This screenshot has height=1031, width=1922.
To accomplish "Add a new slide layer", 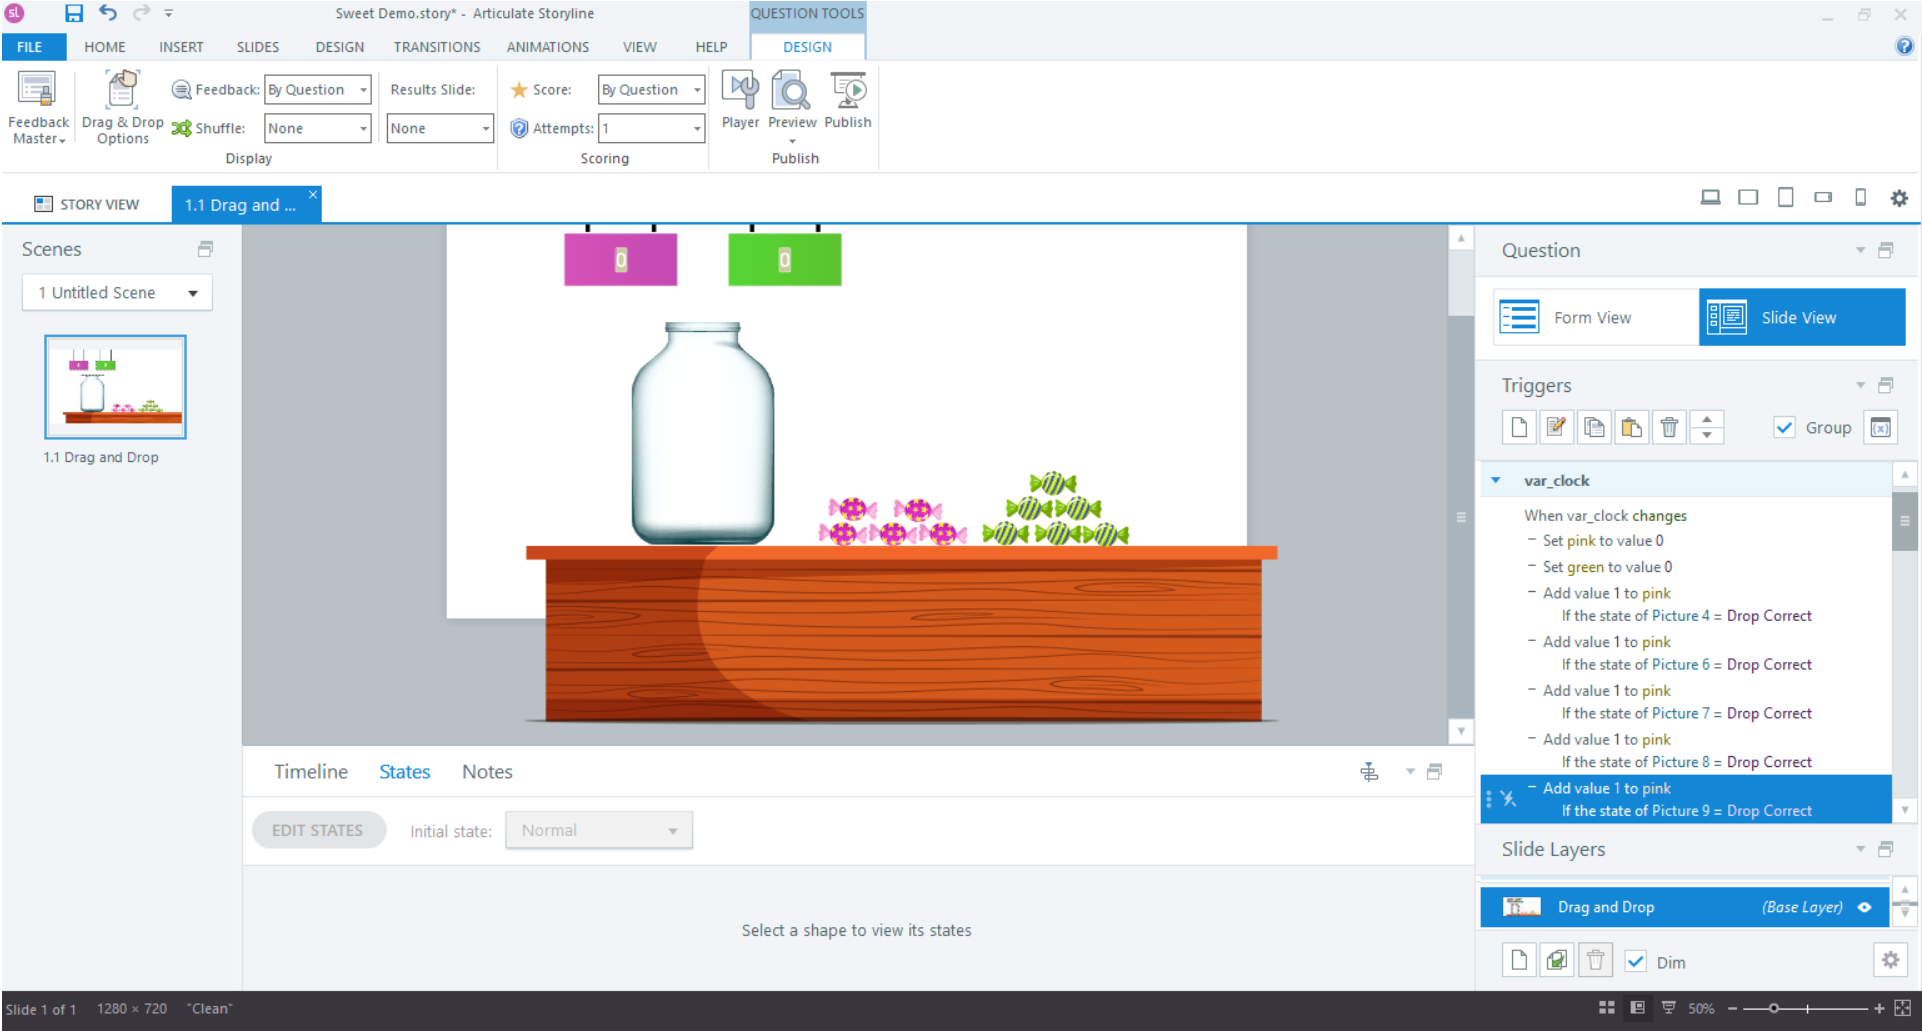I will tap(1519, 961).
